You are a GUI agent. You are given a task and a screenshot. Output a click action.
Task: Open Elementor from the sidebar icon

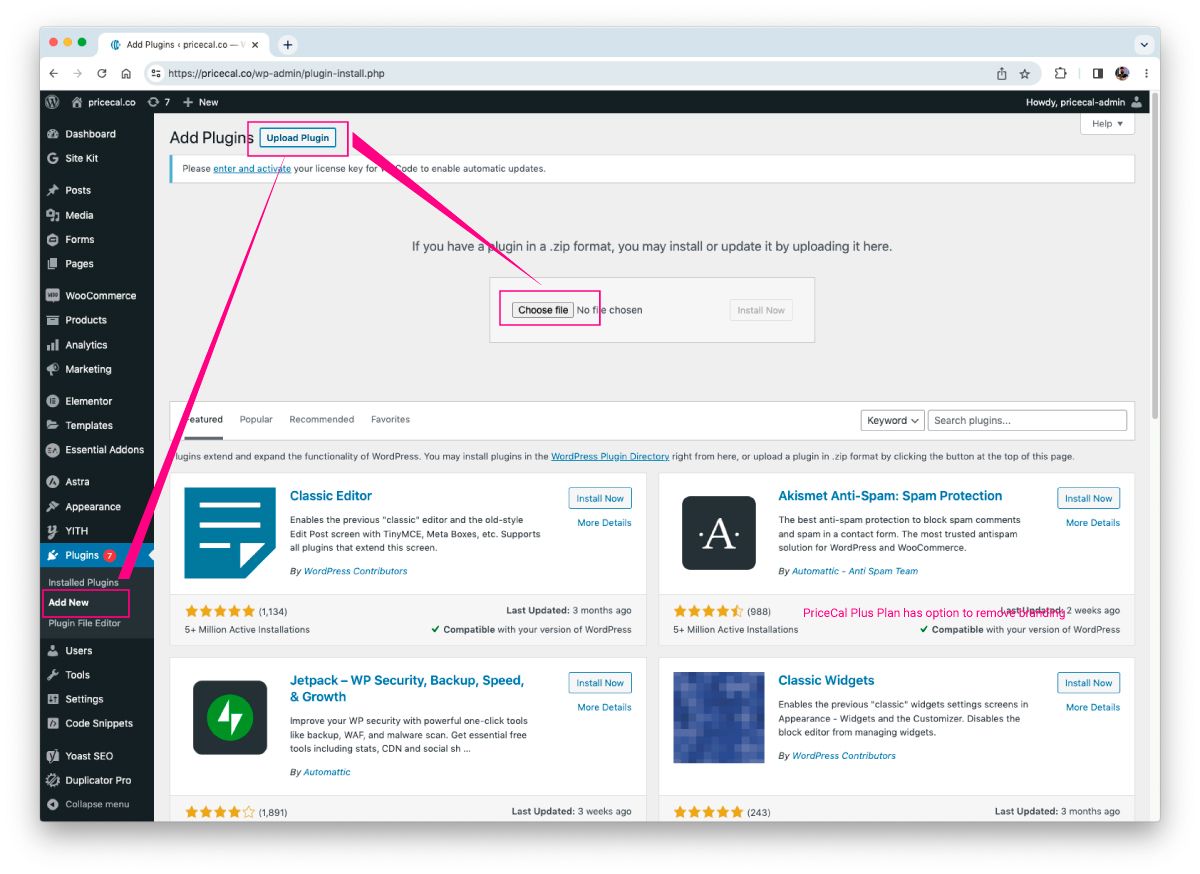53,401
